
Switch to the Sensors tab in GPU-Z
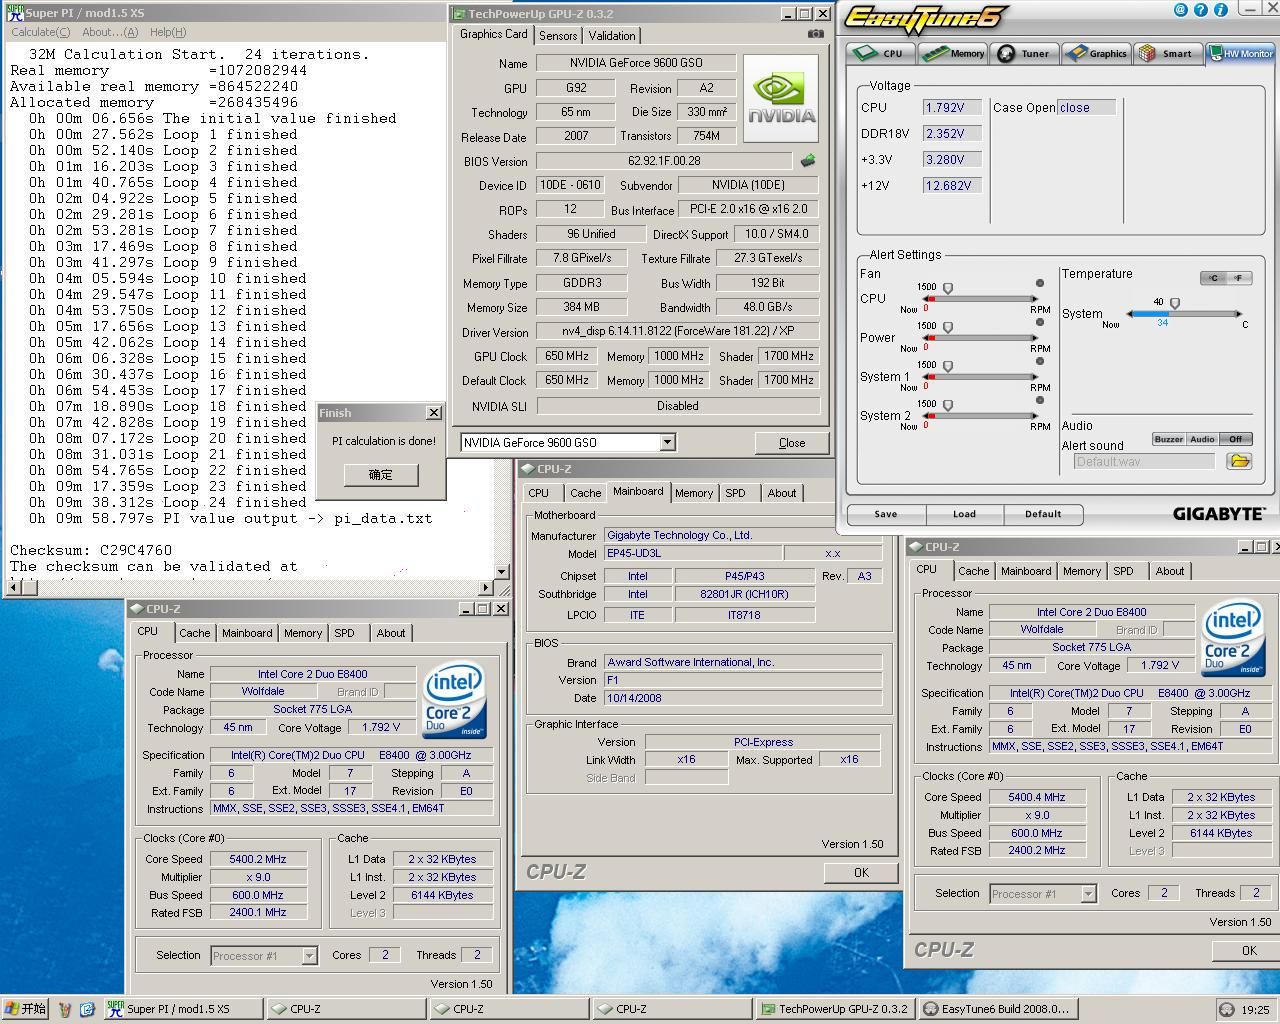pyautogui.click(x=558, y=35)
